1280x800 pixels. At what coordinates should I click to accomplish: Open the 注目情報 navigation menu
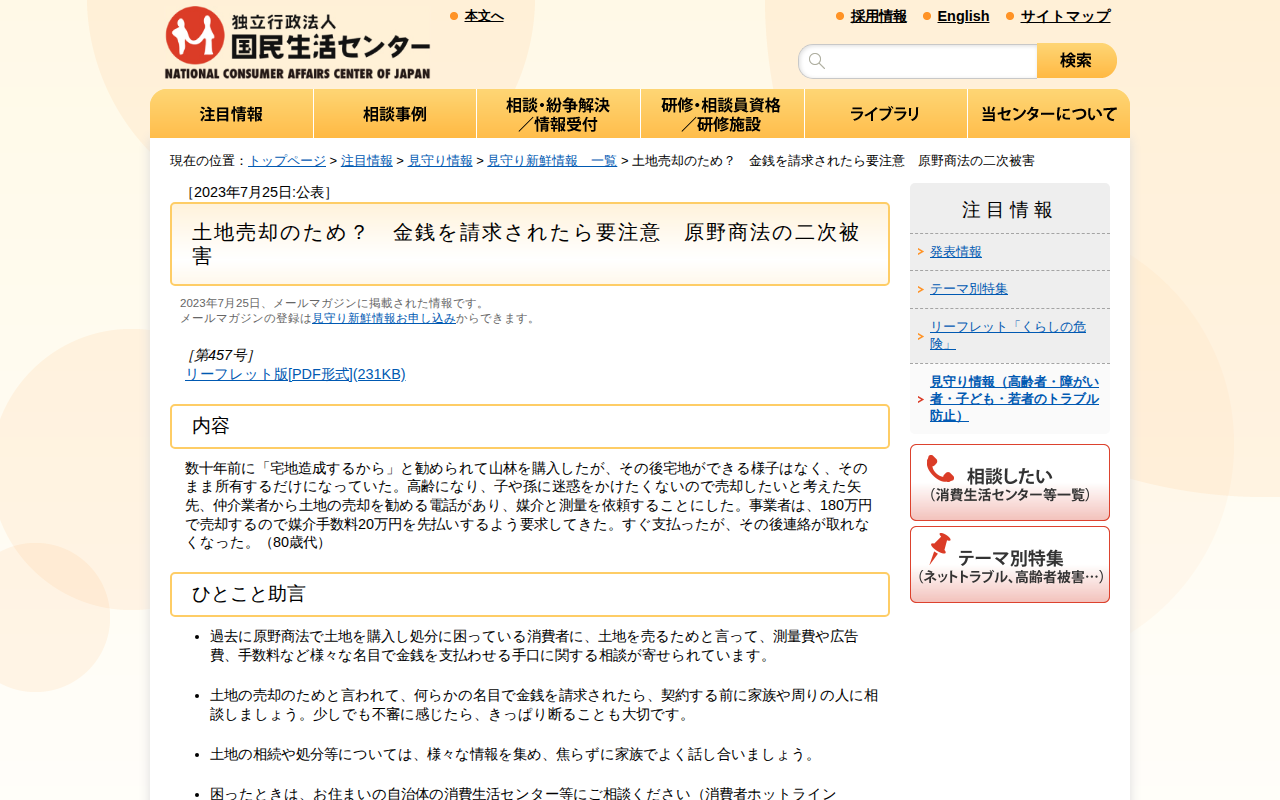tap(232, 114)
